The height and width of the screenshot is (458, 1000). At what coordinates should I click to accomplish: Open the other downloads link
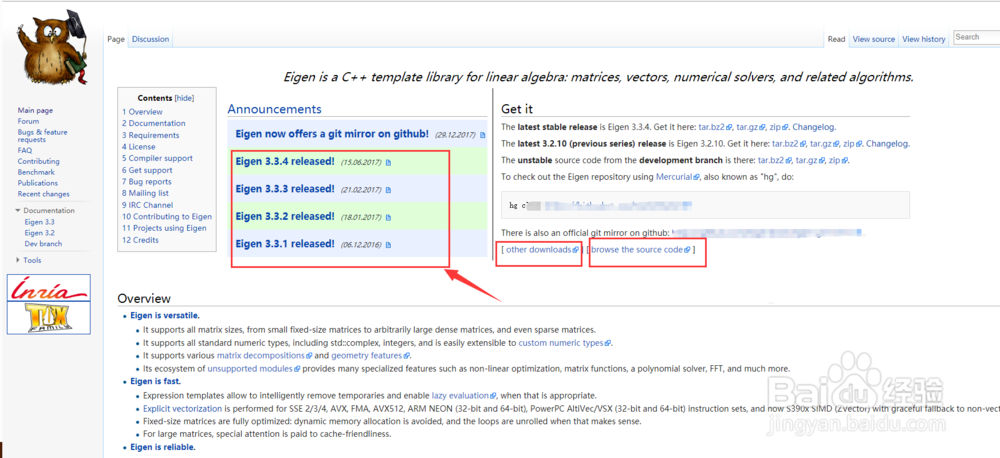(x=542, y=249)
